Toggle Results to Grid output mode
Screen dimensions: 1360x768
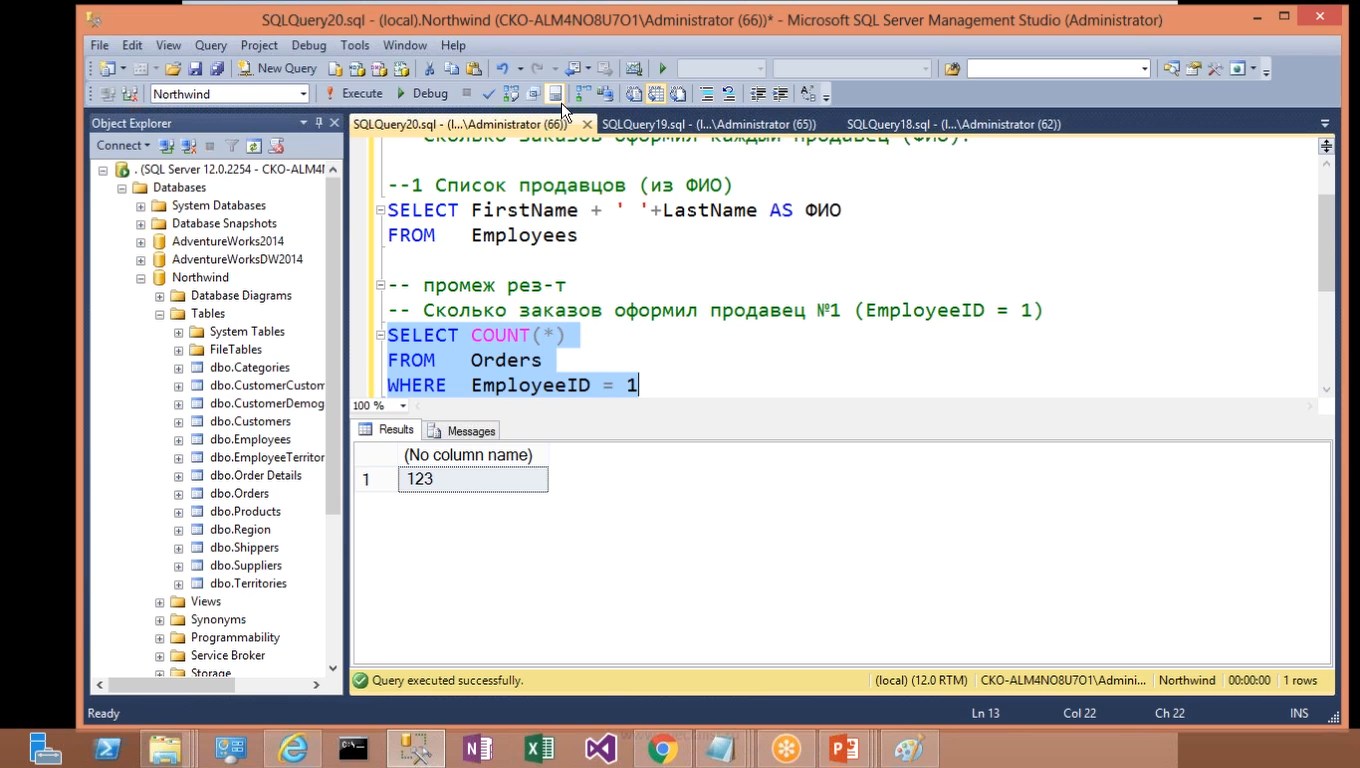[x=655, y=94]
